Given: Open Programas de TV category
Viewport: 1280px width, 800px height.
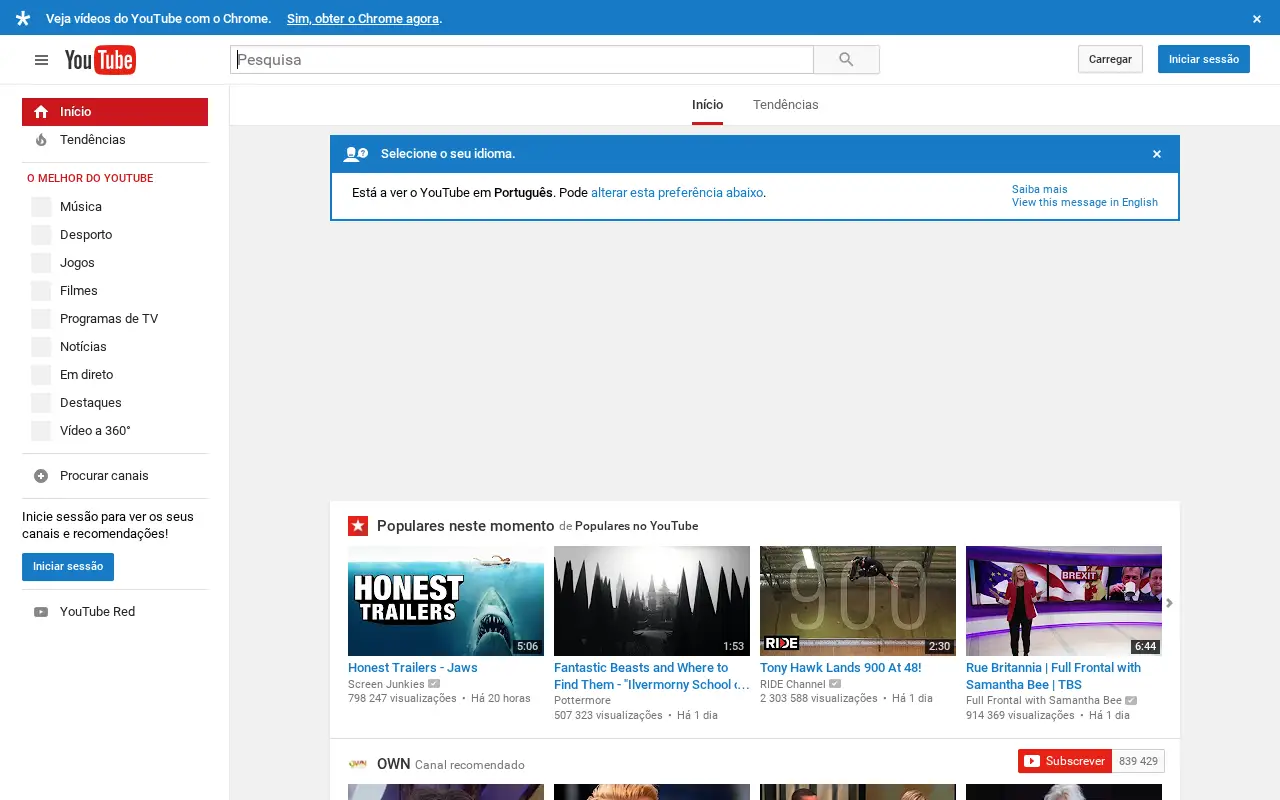Looking at the screenshot, I should pyautogui.click(x=115, y=319).
